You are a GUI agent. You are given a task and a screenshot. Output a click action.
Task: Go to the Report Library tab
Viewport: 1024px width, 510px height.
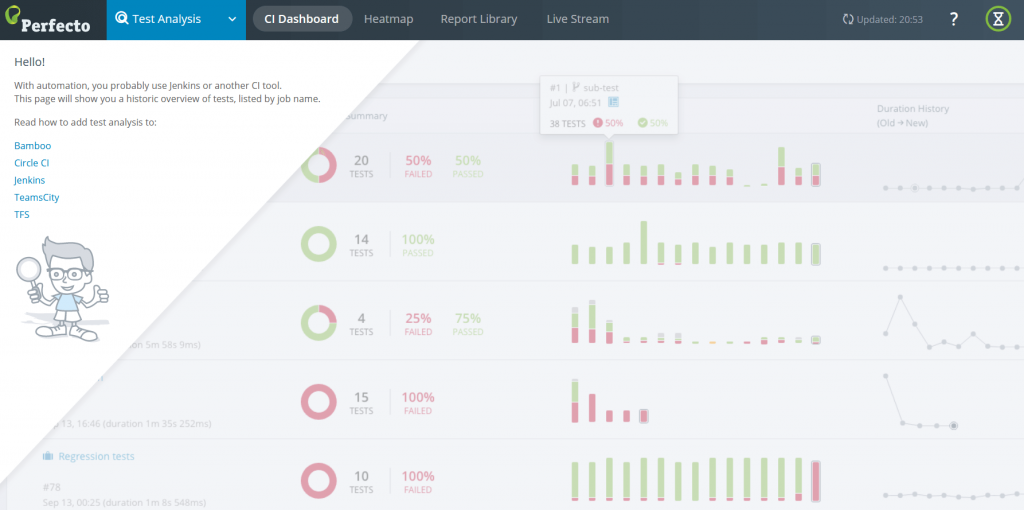pyautogui.click(x=479, y=19)
